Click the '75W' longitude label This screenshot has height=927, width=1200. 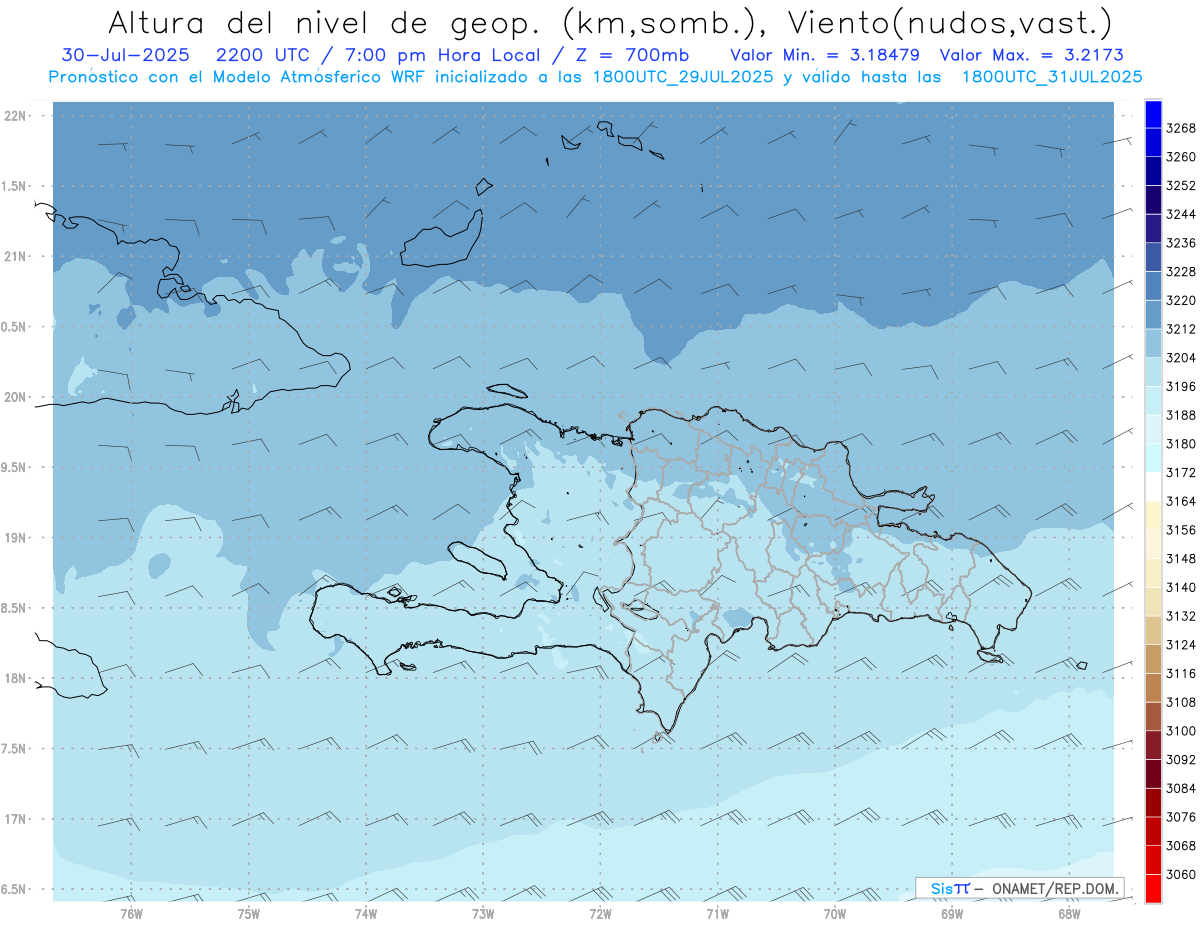(249, 914)
